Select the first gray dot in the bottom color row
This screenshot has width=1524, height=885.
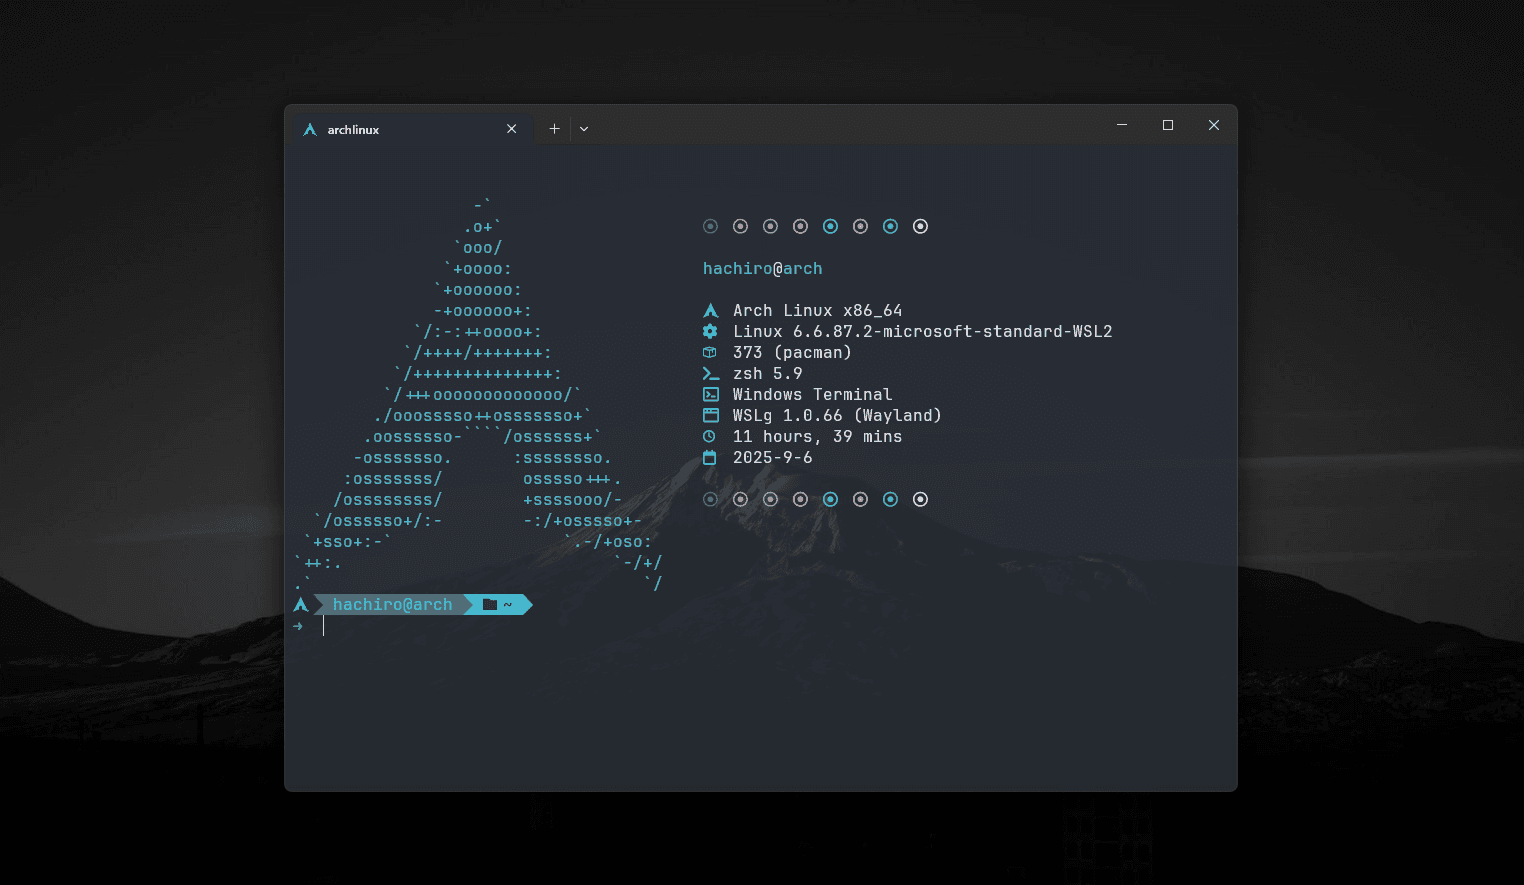pos(710,499)
